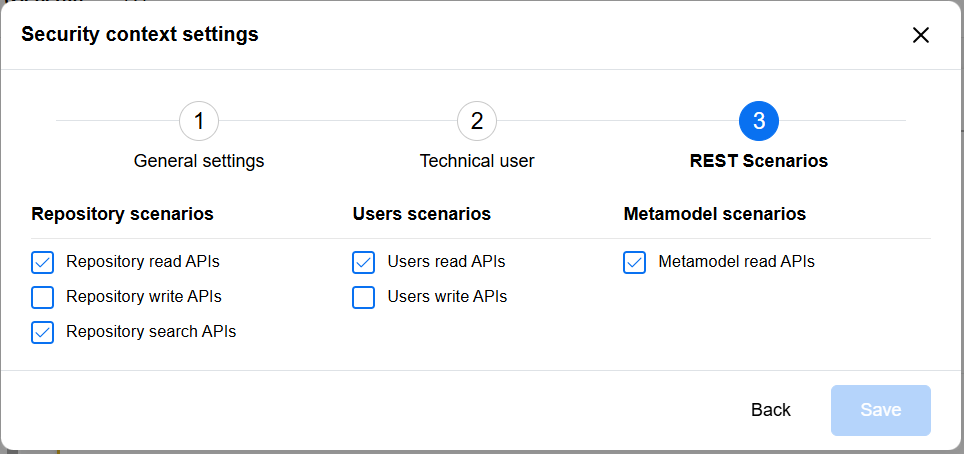Screen dimensions: 964x454
Task: Disable the Repository search APIs checkbox
Action: pos(42,332)
